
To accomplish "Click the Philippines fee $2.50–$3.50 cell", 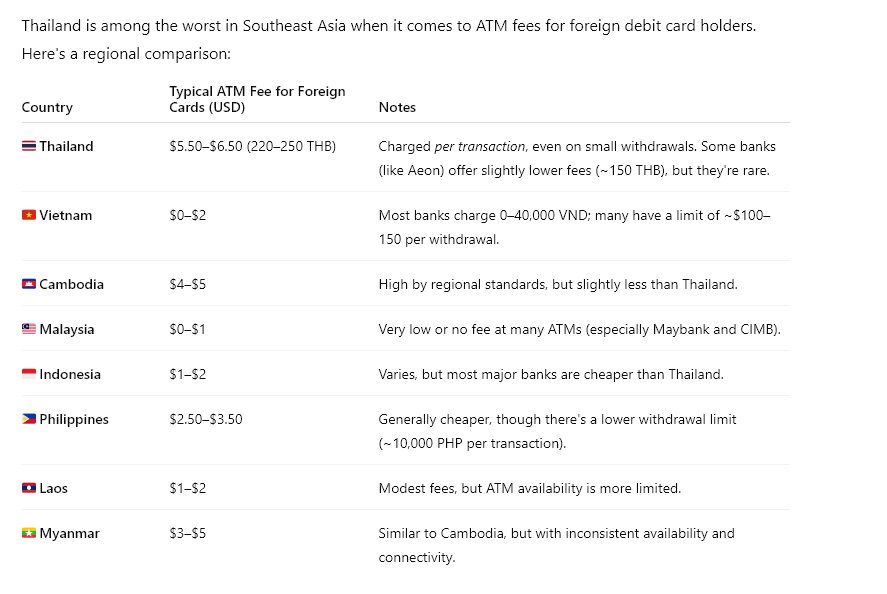I will 206,419.
